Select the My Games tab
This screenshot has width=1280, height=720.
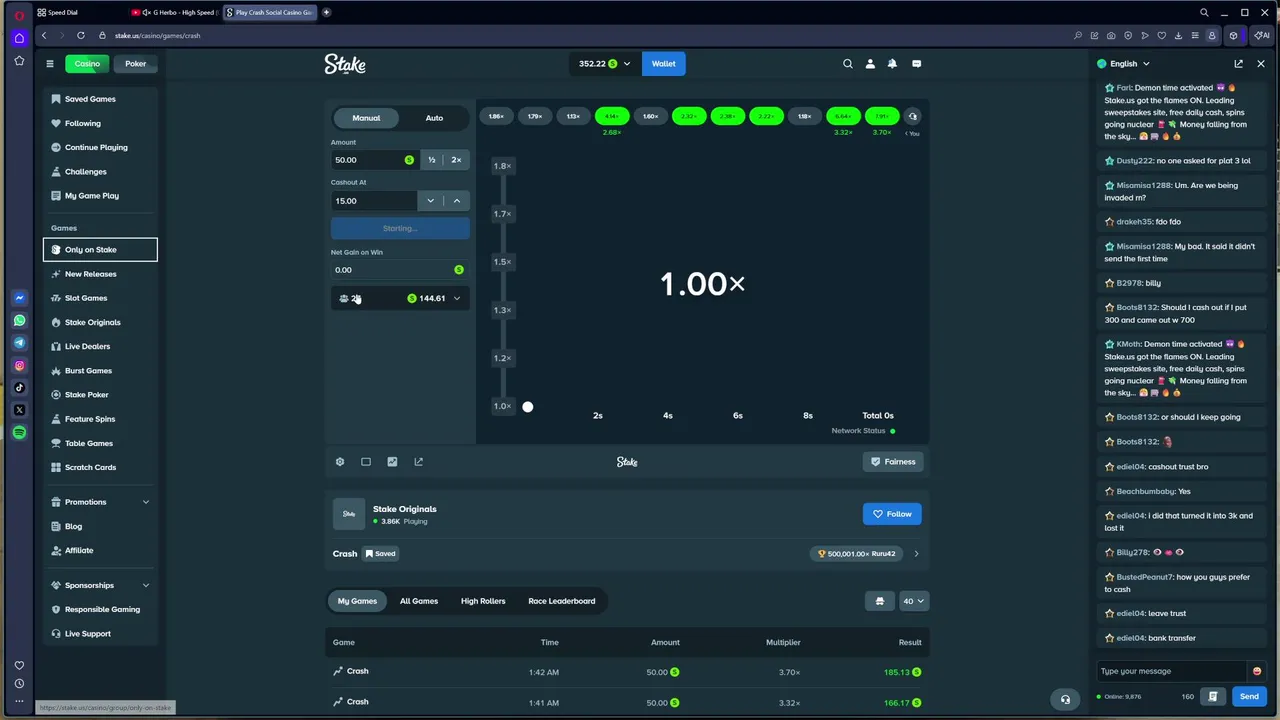357,601
